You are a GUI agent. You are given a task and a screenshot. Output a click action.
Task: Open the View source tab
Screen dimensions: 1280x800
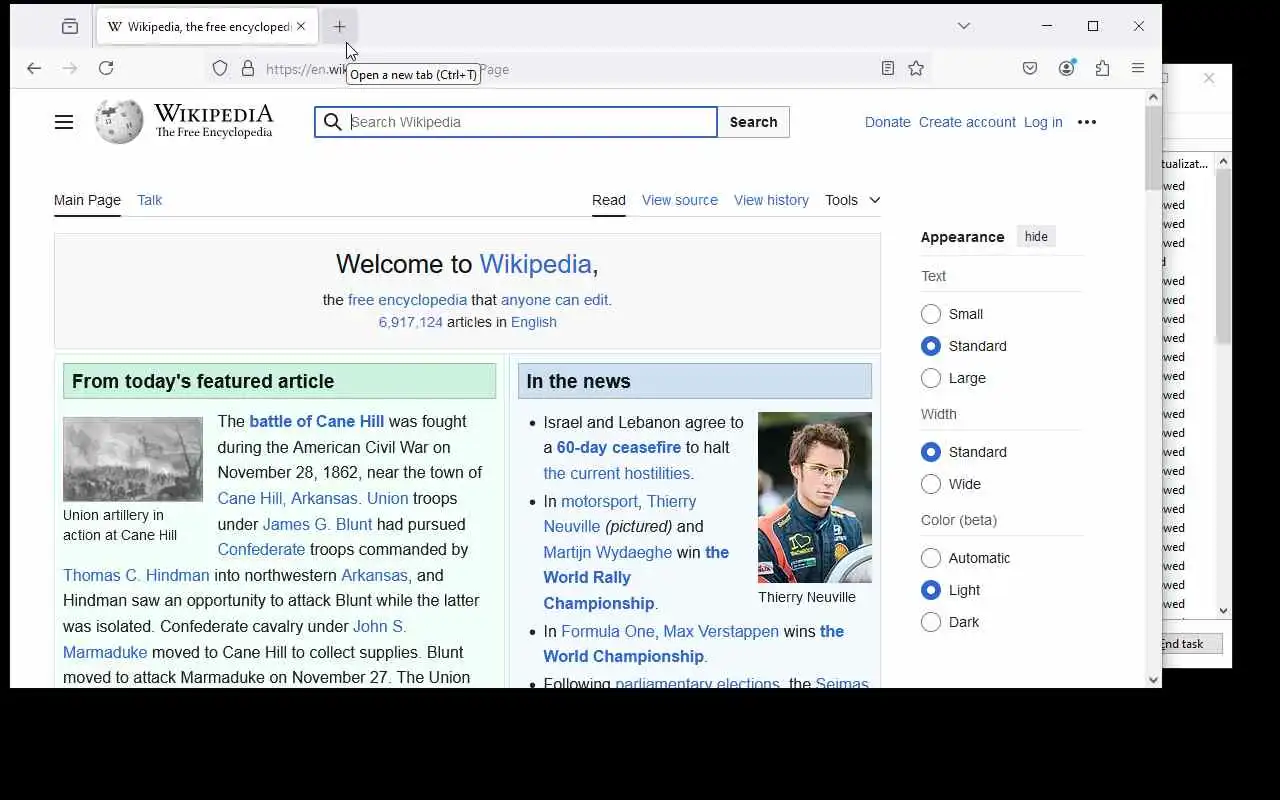coord(680,200)
